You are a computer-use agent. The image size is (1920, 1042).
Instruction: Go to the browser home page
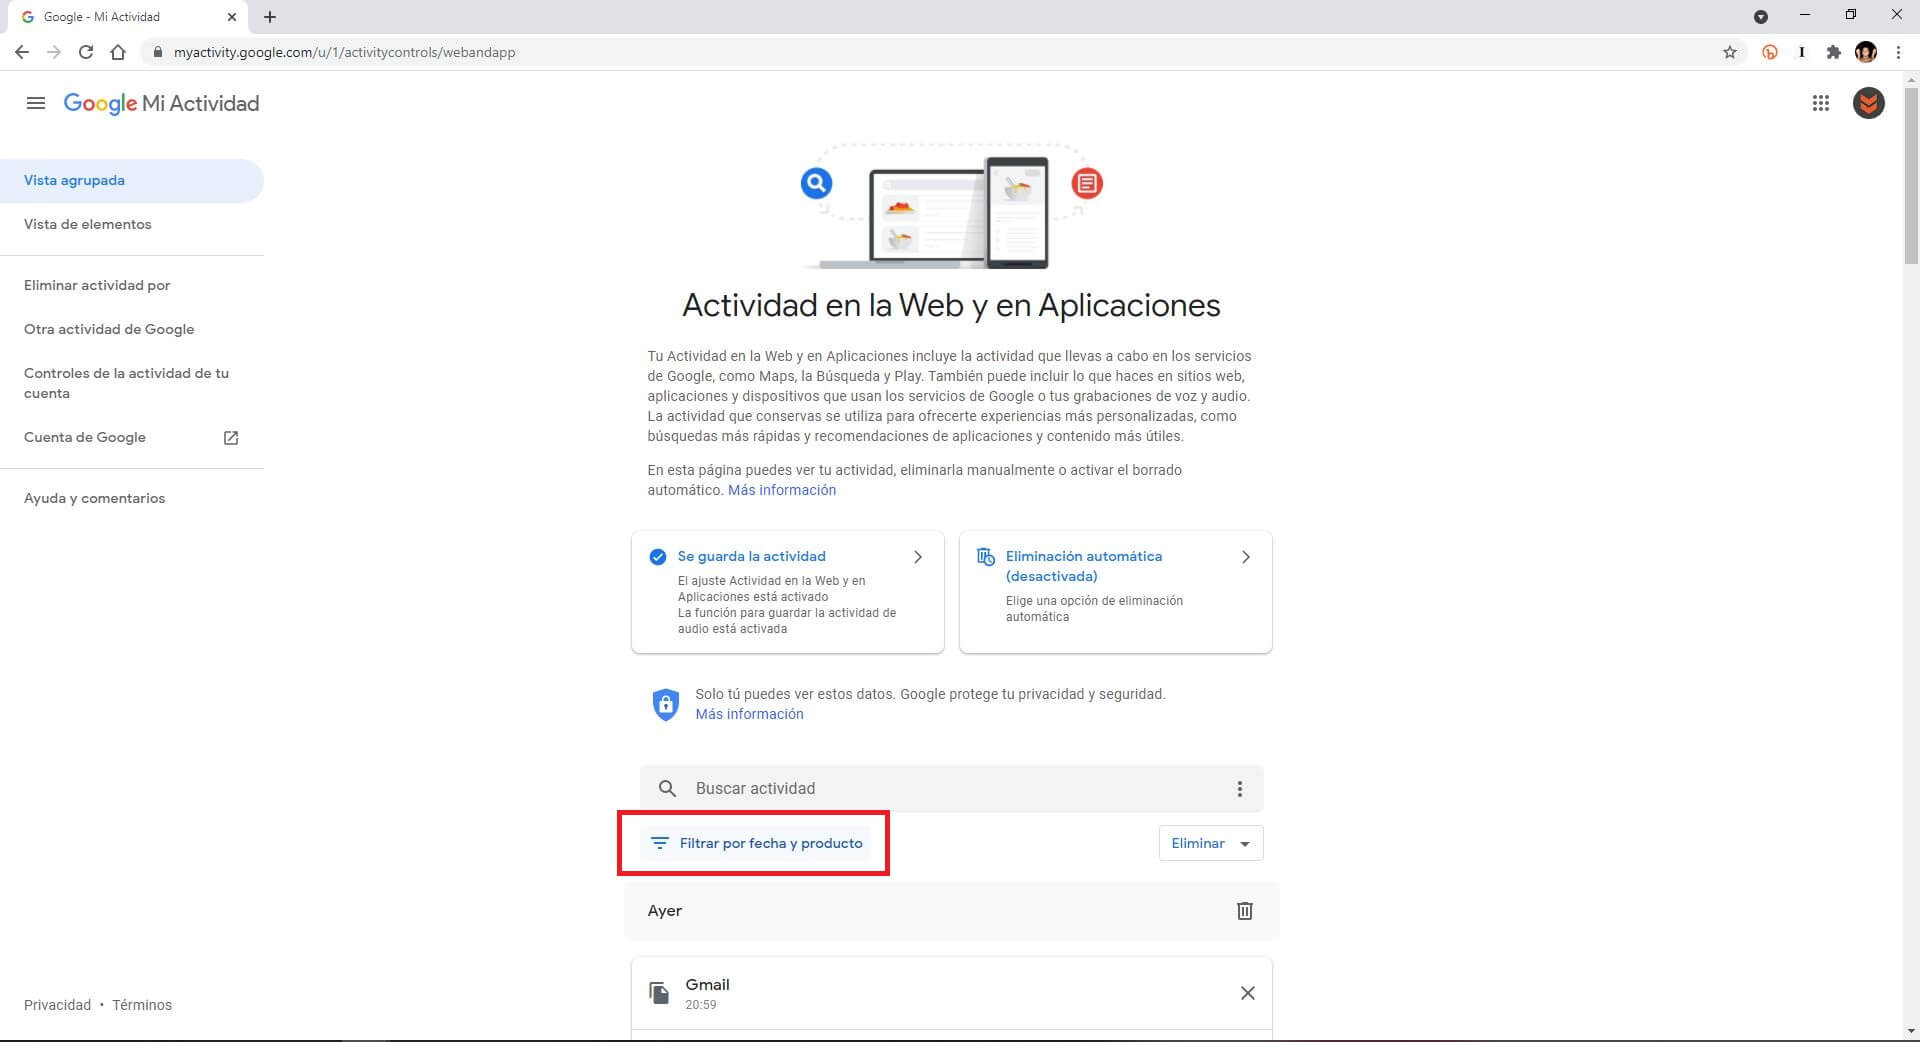click(118, 52)
